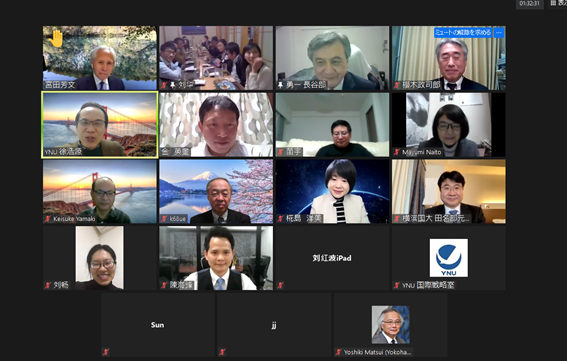Image resolution: width=567 pixels, height=361 pixels.
Task: Click the YNU logo on the 国際戦略室 tile
Action: pyautogui.click(x=448, y=258)
